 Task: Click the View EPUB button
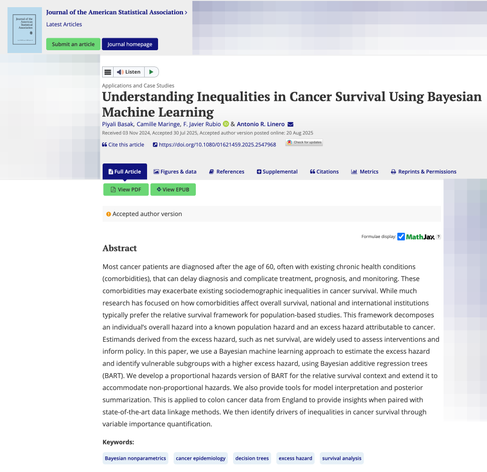pyautogui.click(x=173, y=190)
